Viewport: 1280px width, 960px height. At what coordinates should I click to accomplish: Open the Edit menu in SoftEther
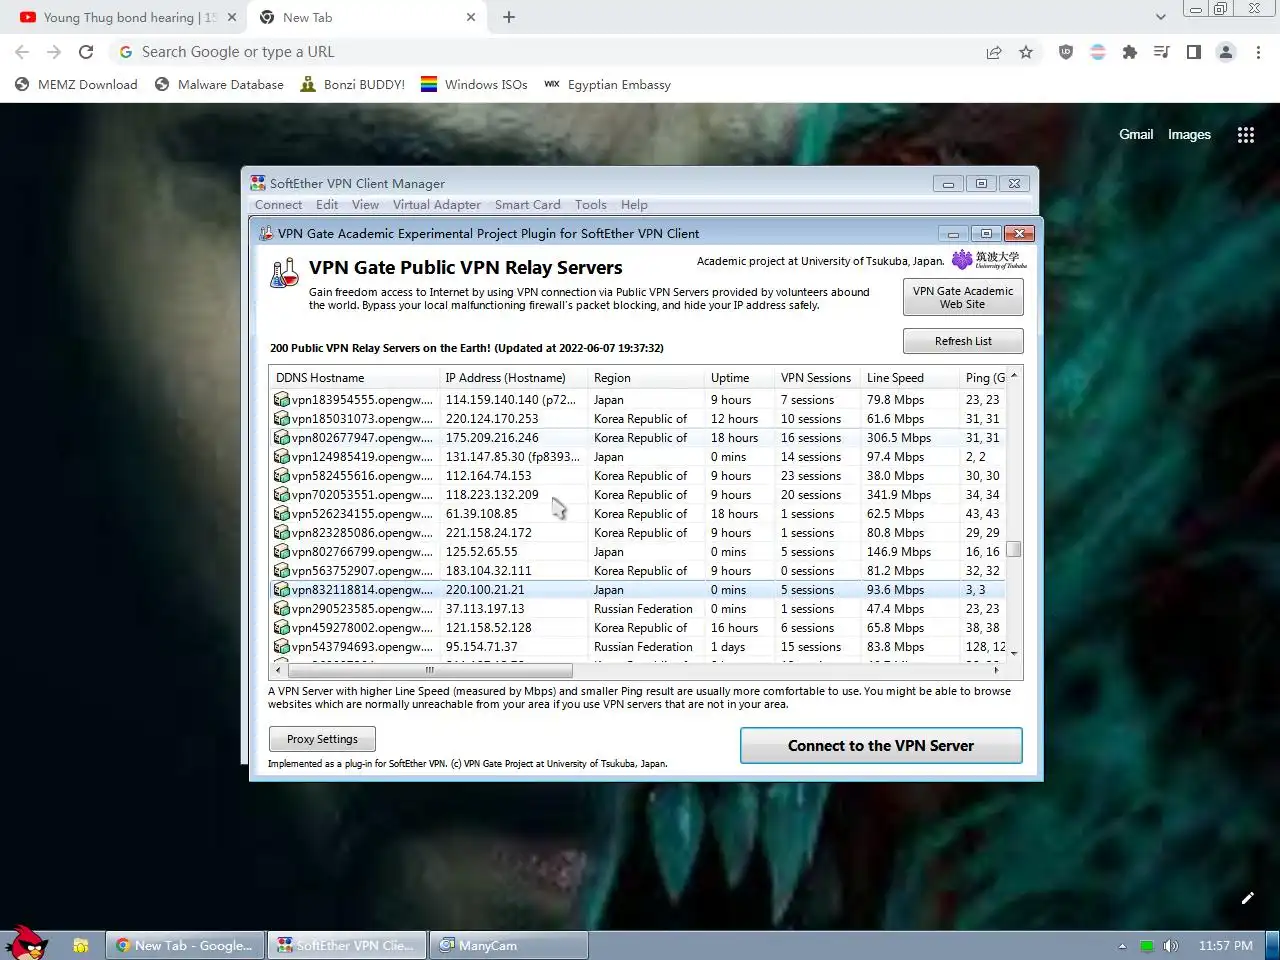click(327, 205)
